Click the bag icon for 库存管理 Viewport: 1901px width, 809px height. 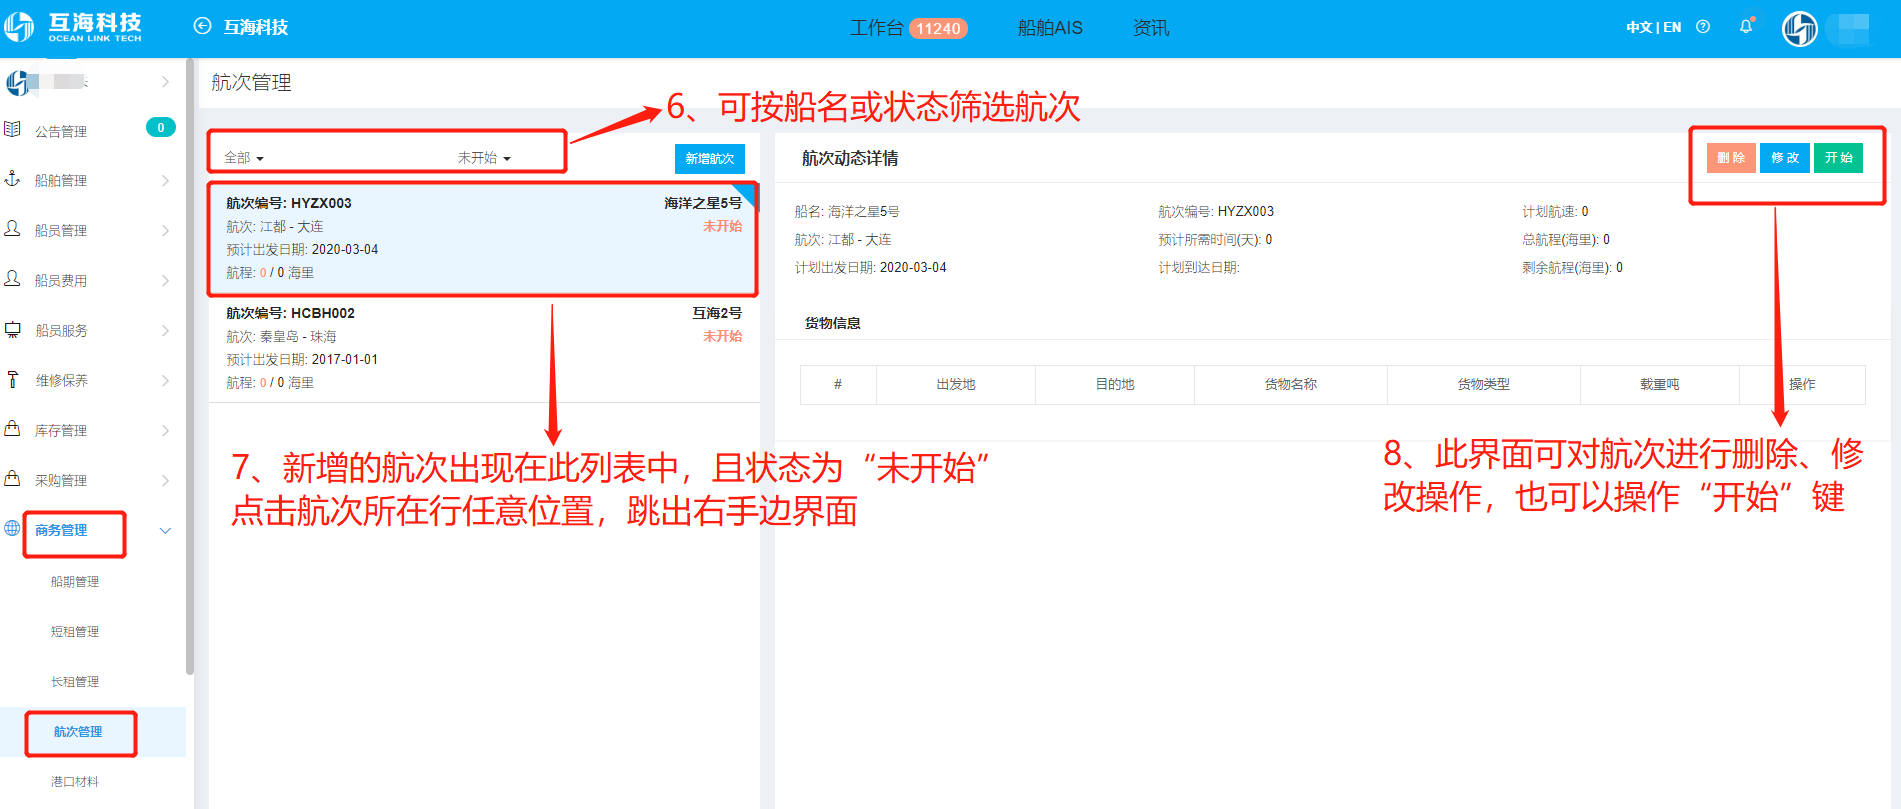coord(13,429)
